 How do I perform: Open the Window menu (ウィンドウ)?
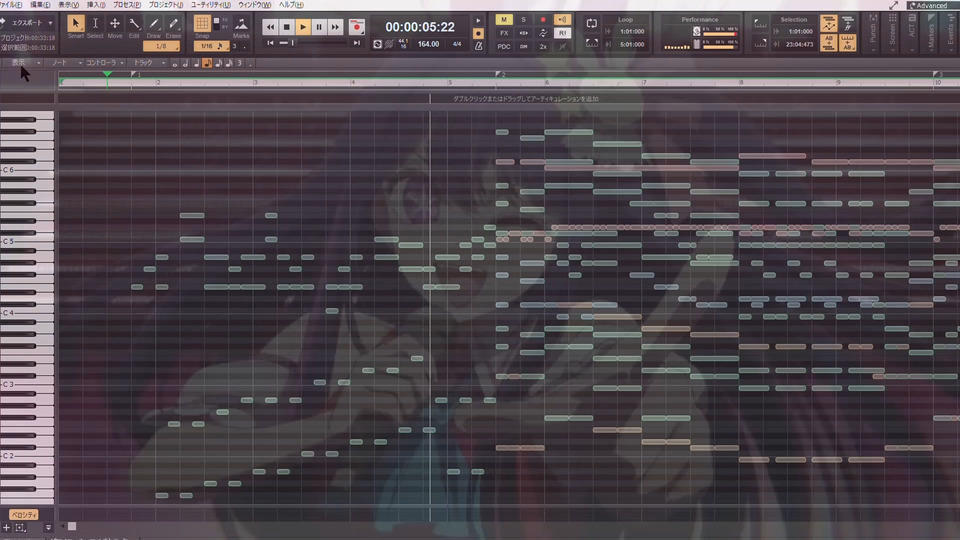(254, 5)
